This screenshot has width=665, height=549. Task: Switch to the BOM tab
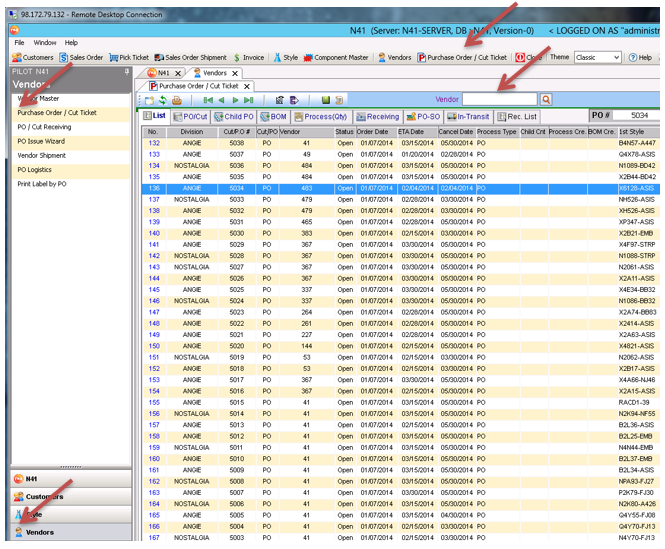(x=272, y=117)
